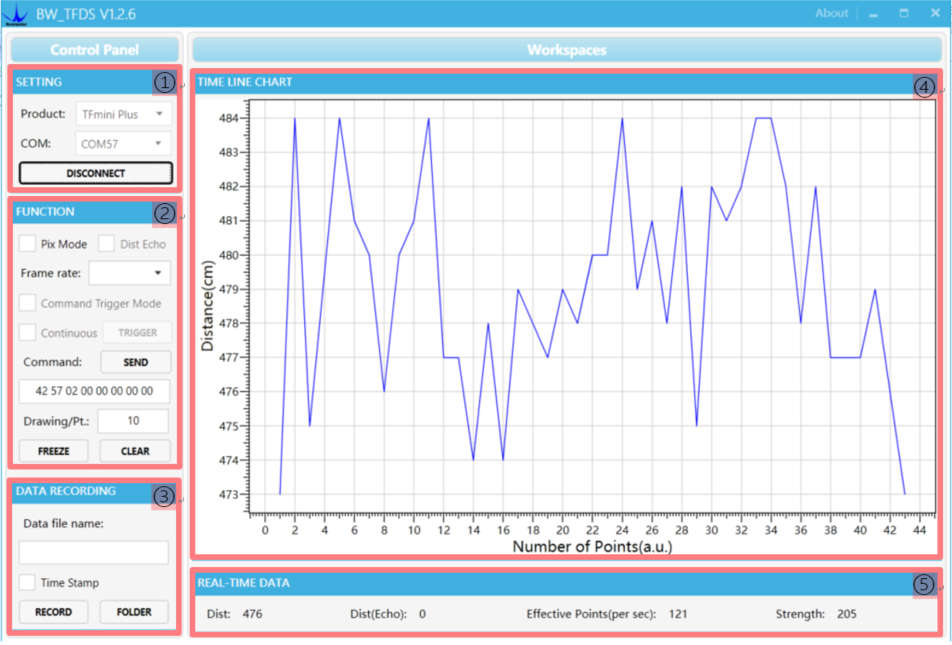Image resolution: width=952 pixels, height=645 pixels.
Task: Click the Command hex input field
Action: (94, 391)
